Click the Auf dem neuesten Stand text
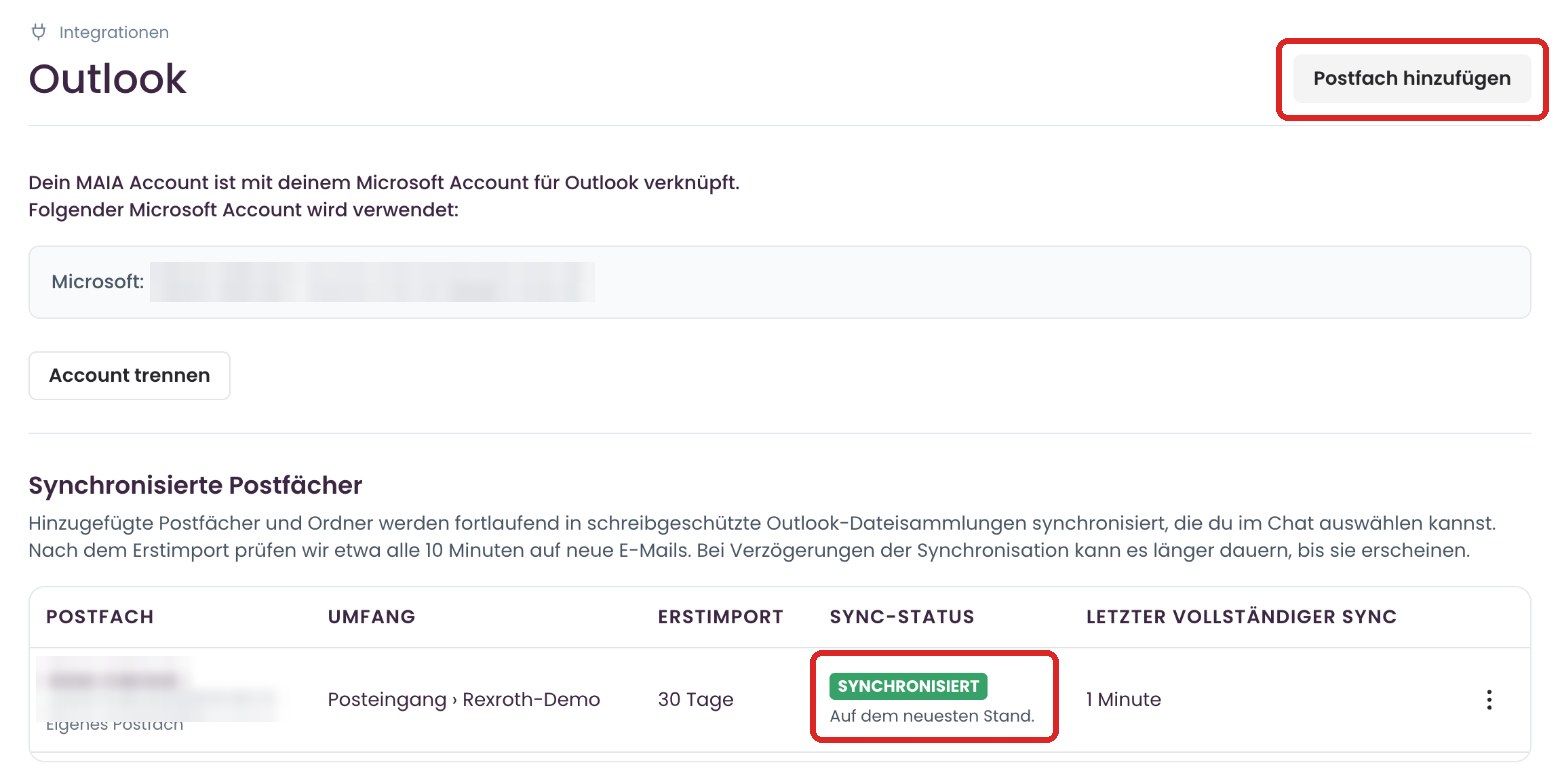The image size is (1560, 784). coord(932,716)
